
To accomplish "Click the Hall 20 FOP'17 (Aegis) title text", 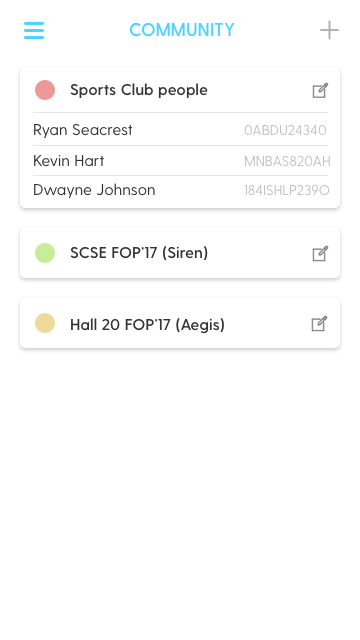I will 147,325.
